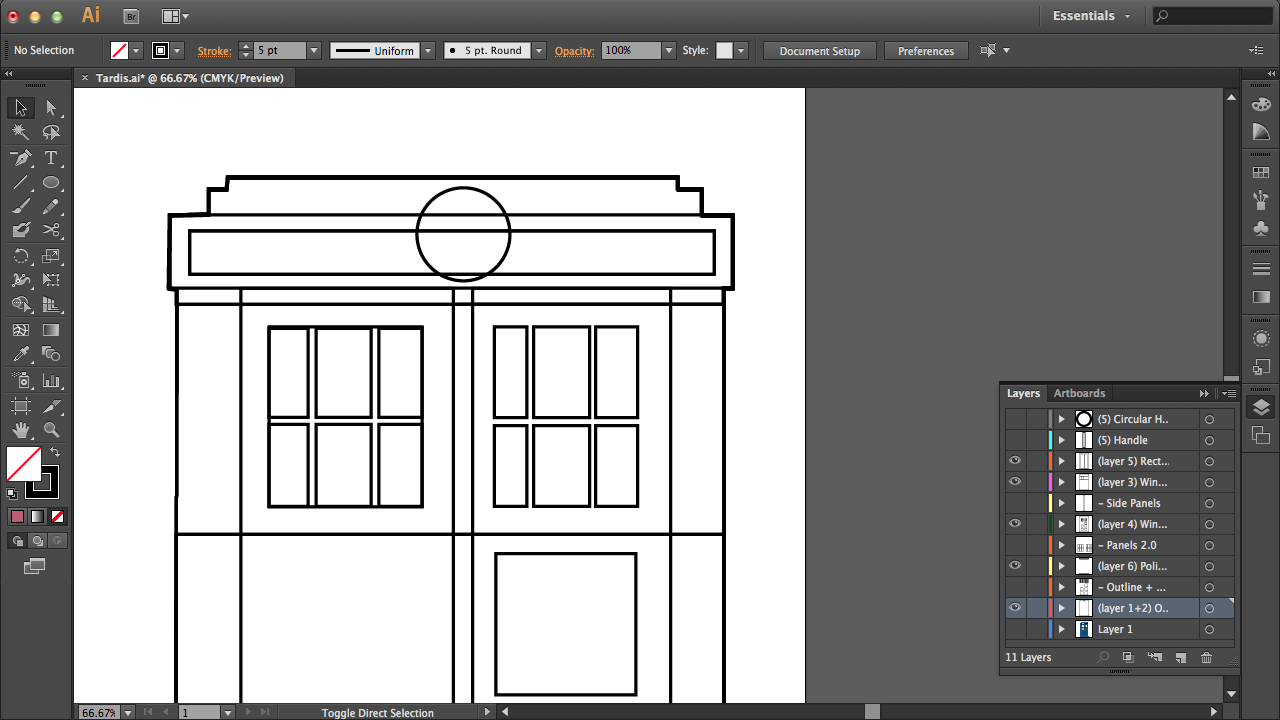Select the Tardis.ai document tab
Screen dimensions: 1280x720
[190, 78]
